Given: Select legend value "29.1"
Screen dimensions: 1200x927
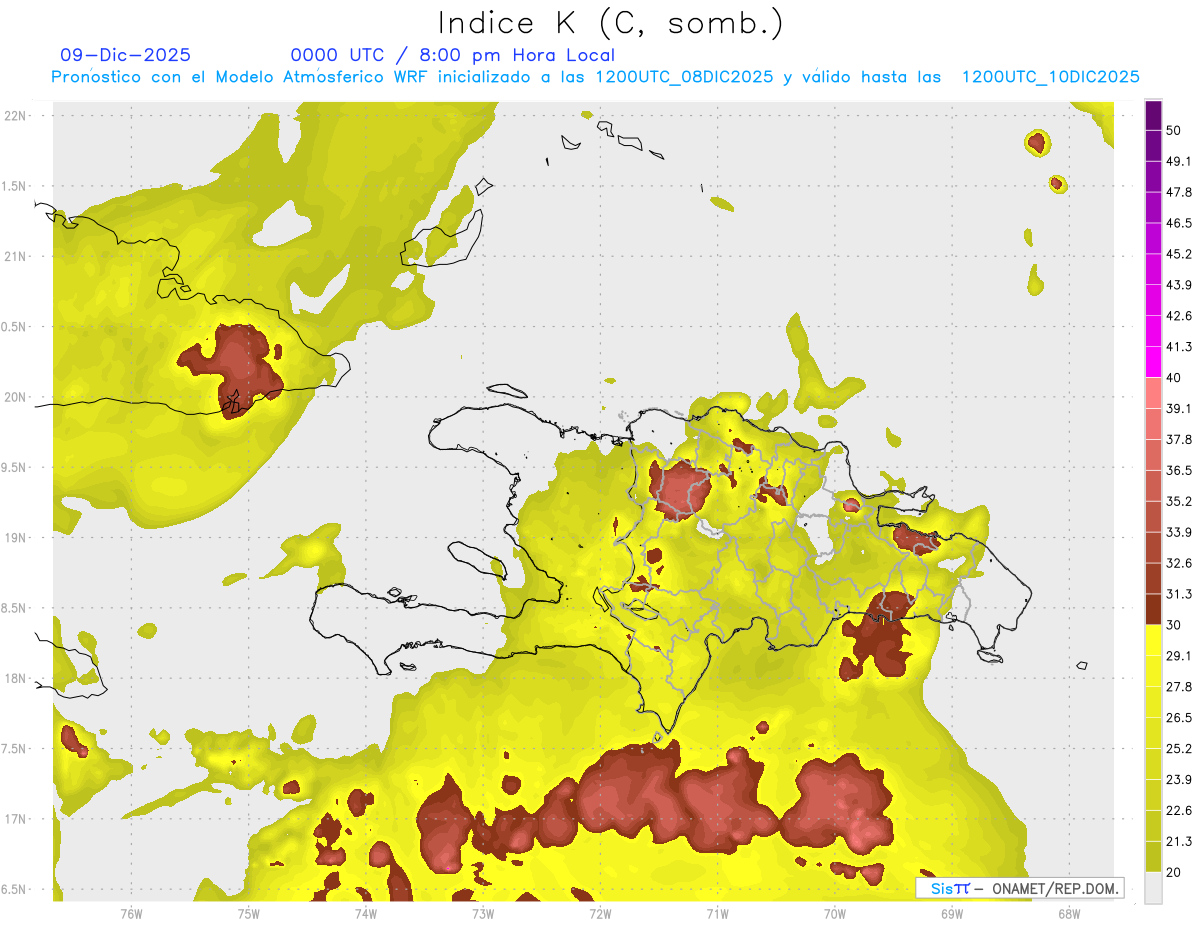Looking at the screenshot, I should pos(1179,656).
